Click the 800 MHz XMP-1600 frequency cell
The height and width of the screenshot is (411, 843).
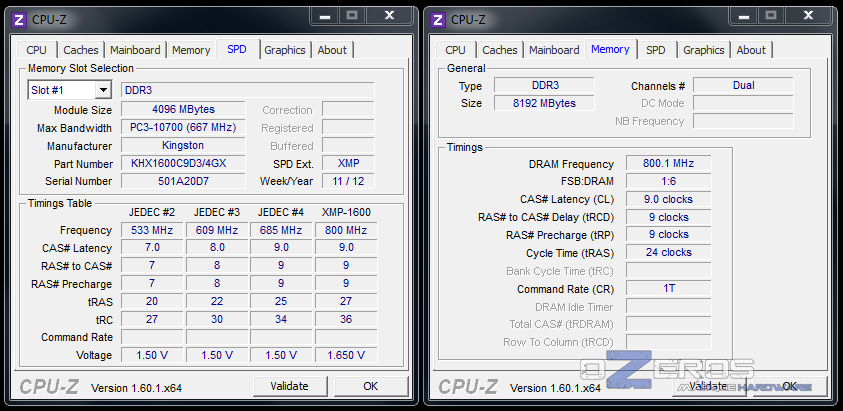click(346, 230)
